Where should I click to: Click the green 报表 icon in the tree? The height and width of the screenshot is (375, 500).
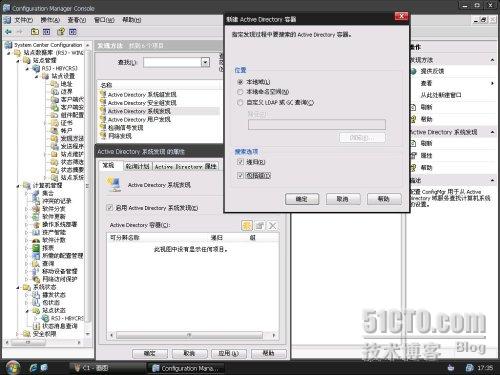[36, 248]
